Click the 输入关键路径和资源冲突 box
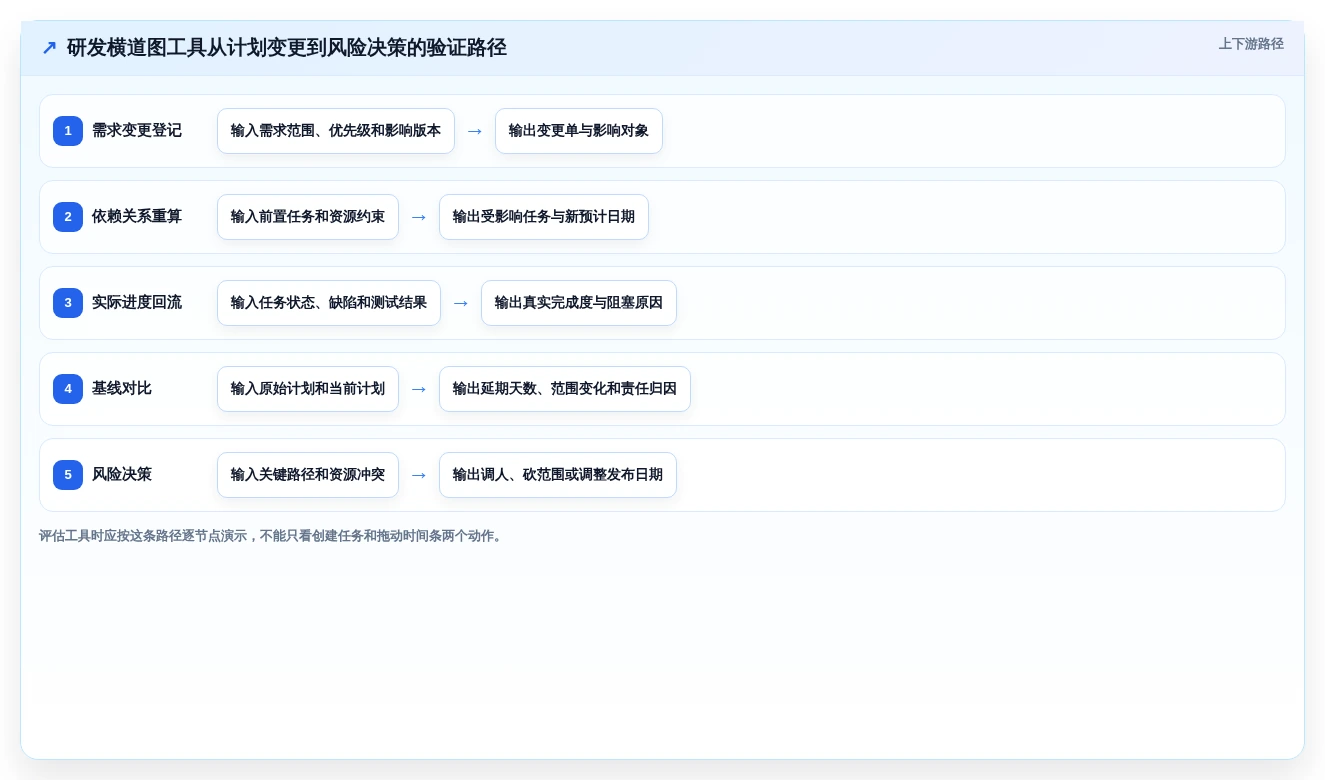1325x780 pixels. click(x=308, y=475)
